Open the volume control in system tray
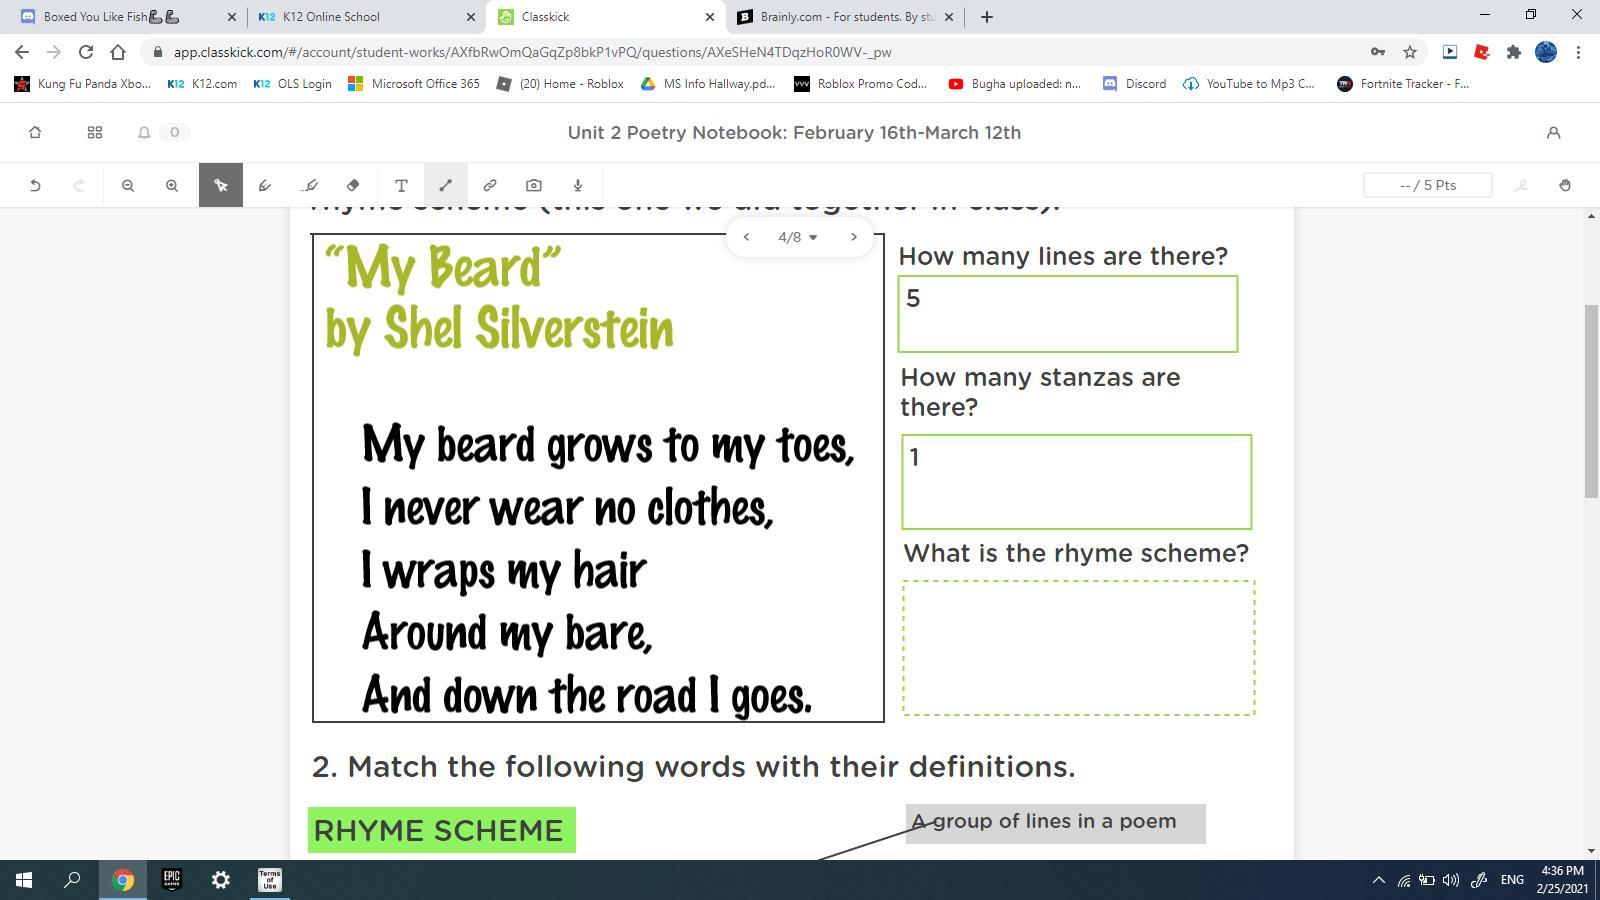The width and height of the screenshot is (1600, 900). pos(1451,880)
